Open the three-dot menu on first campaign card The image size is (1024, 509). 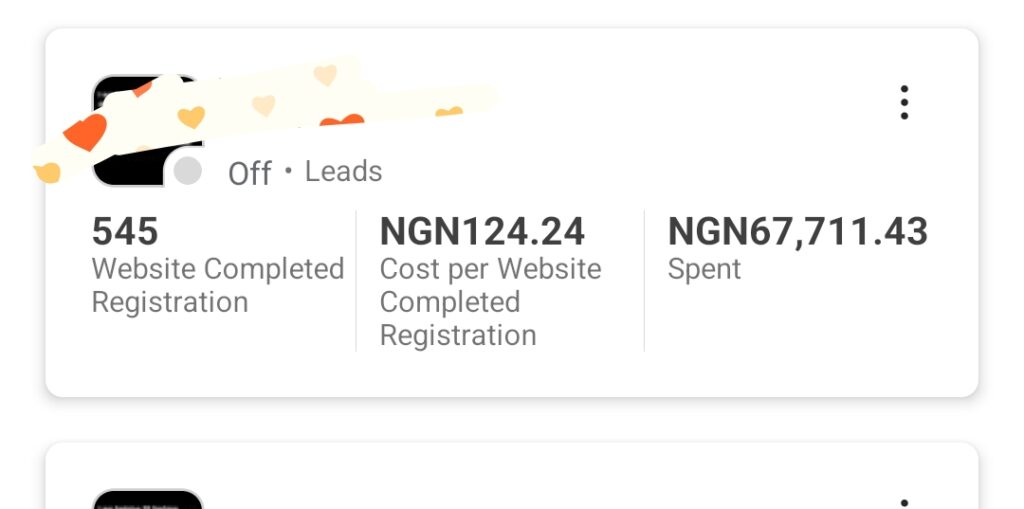click(904, 103)
